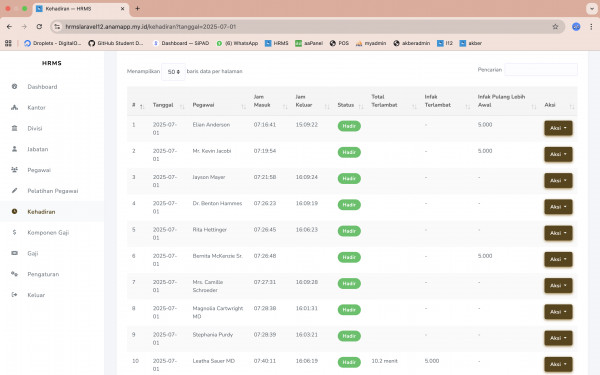Image resolution: width=600 pixels, height=375 pixels.
Task: Click the Pegawai group icon
Action: [x=15, y=170]
